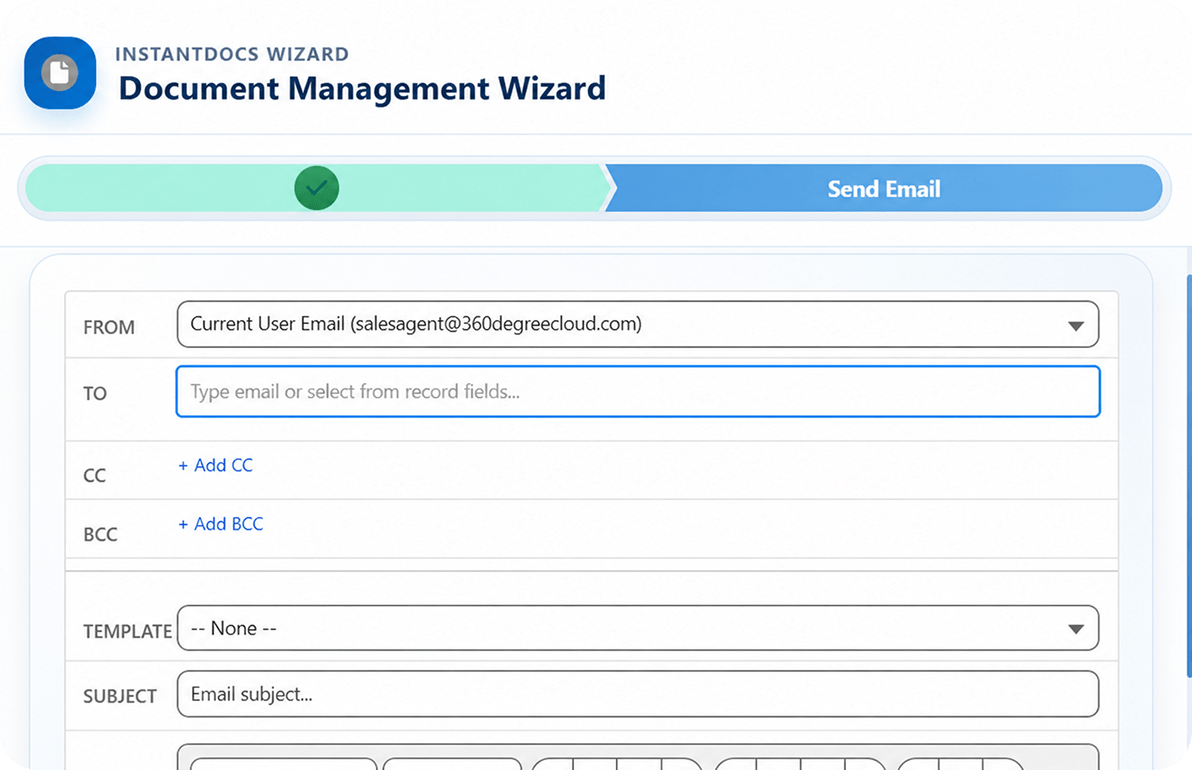The height and width of the screenshot is (770, 1192).
Task: Click the Document Management Wizard heading
Action: 362,88
